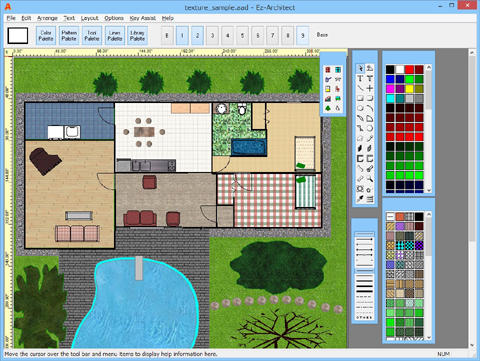Viewport: 480px width, 361px height.
Task: Open the File menu
Action: 11,18
